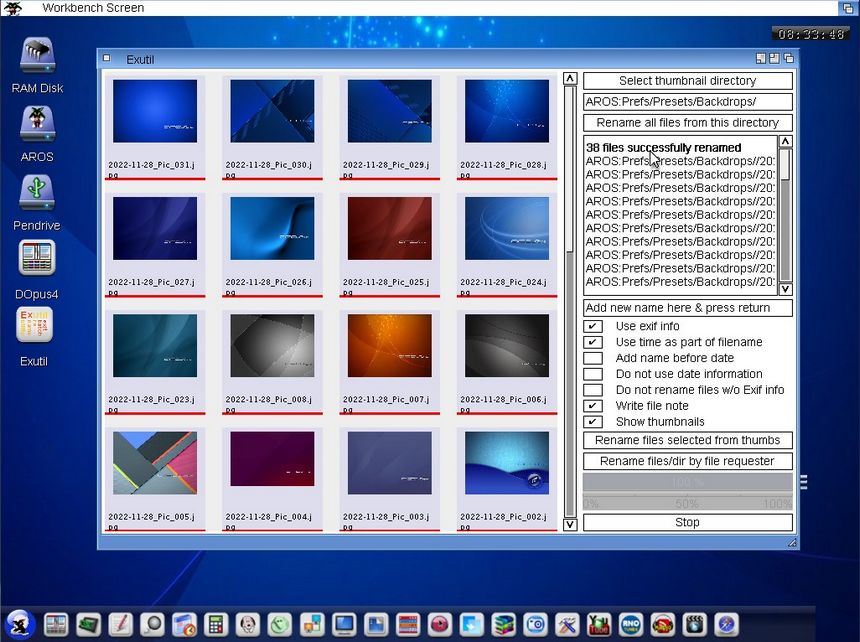Disable the Use exif info checkbox
This screenshot has height=642, width=860.
[593, 326]
